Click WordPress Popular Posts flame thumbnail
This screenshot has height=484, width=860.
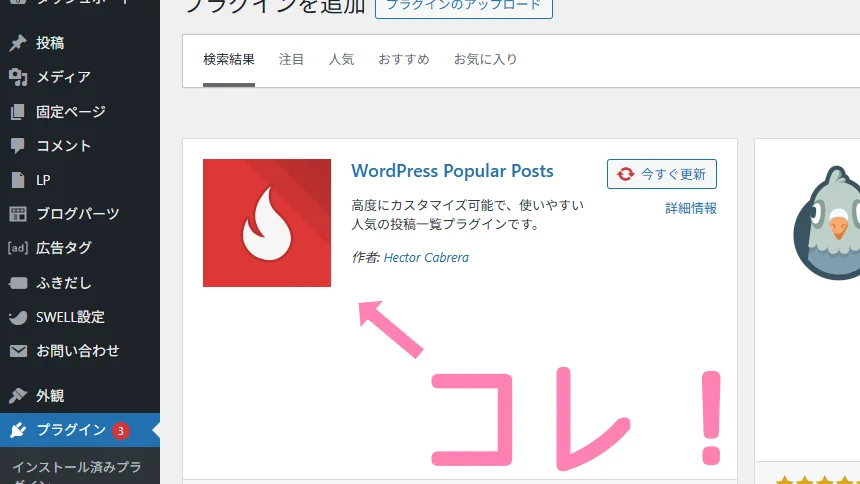tap(267, 223)
